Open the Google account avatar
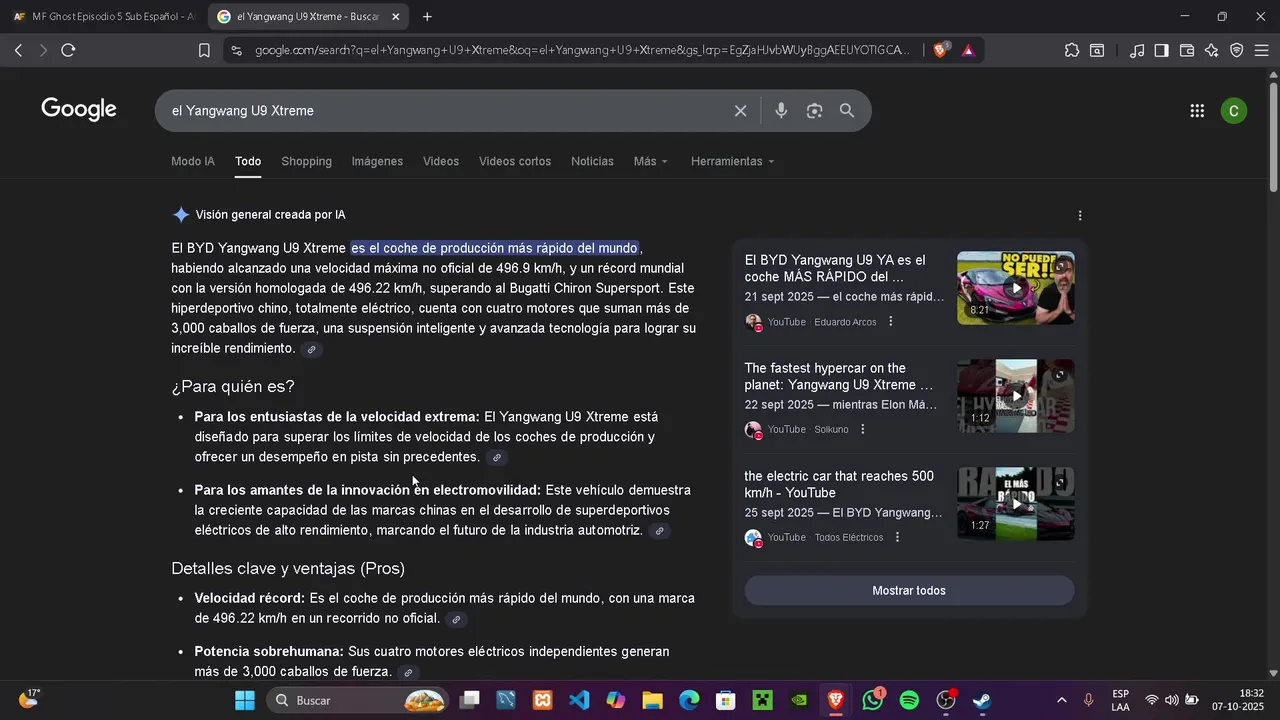The image size is (1280, 720). [x=1234, y=111]
